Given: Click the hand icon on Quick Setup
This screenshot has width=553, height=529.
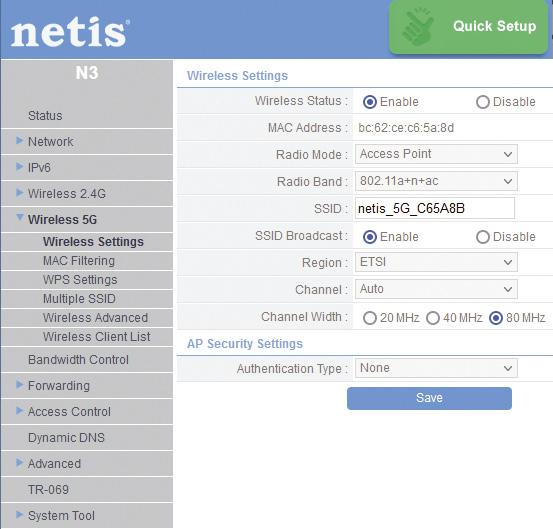Looking at the screenshot, I should click(x=418, y=28).
